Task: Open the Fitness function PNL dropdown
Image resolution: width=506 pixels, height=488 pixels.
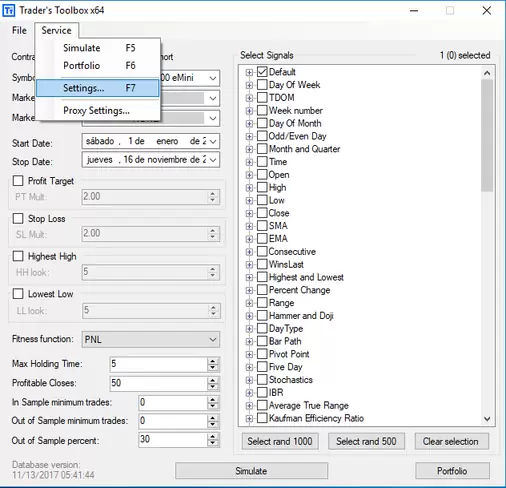Action: (x=150, y=339)
